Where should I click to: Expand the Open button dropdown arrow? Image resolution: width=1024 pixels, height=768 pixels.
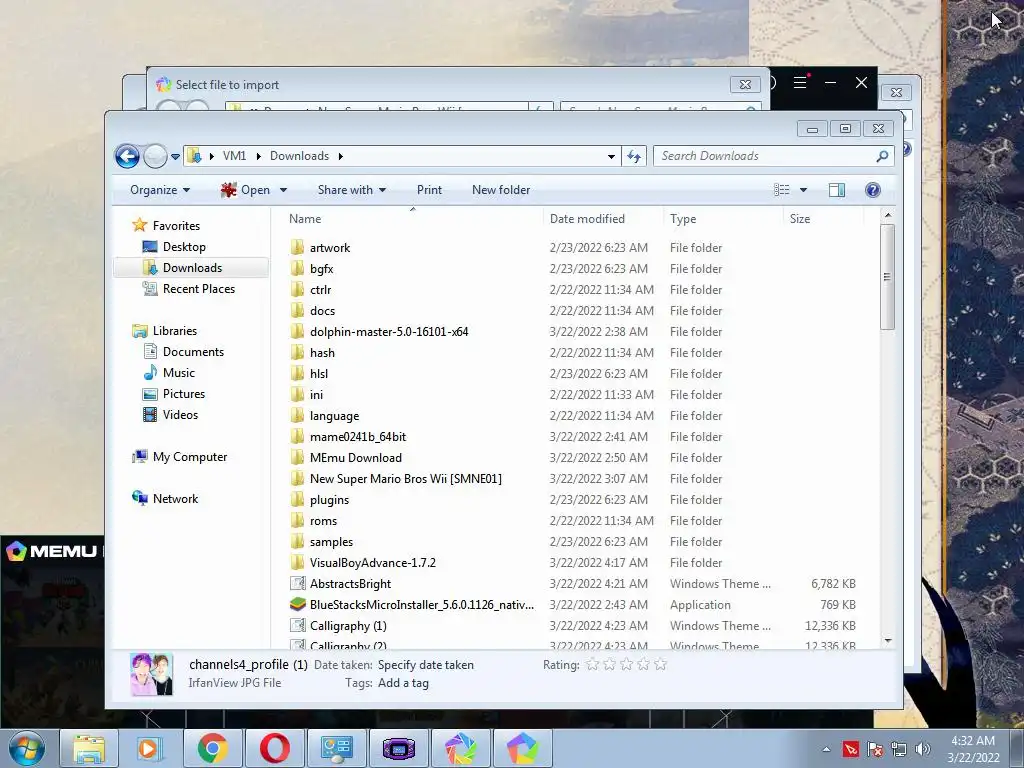[283, 190]
